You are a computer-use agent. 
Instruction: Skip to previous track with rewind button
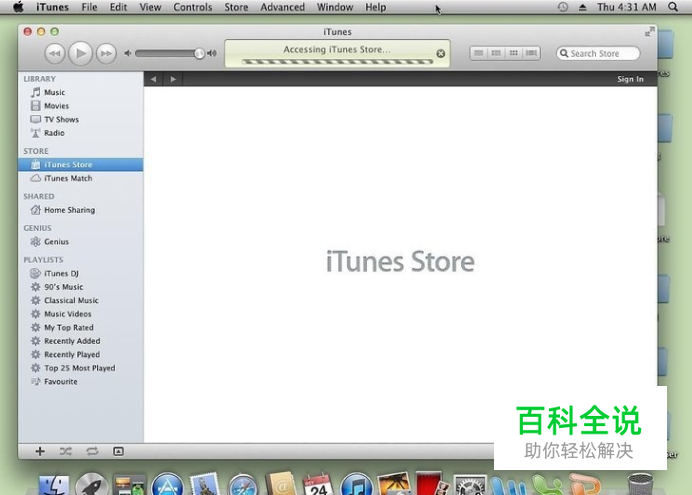tap(55, 53)
